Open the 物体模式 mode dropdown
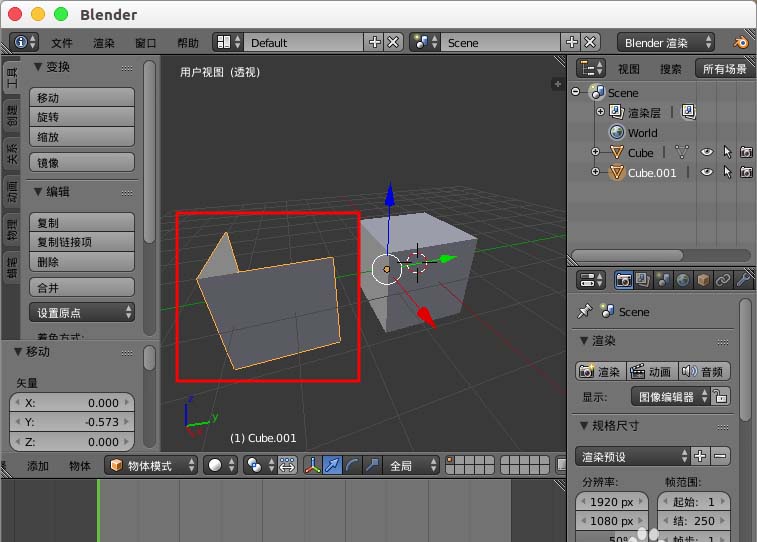This screenshot has height=542, width=757. (151, 465)
